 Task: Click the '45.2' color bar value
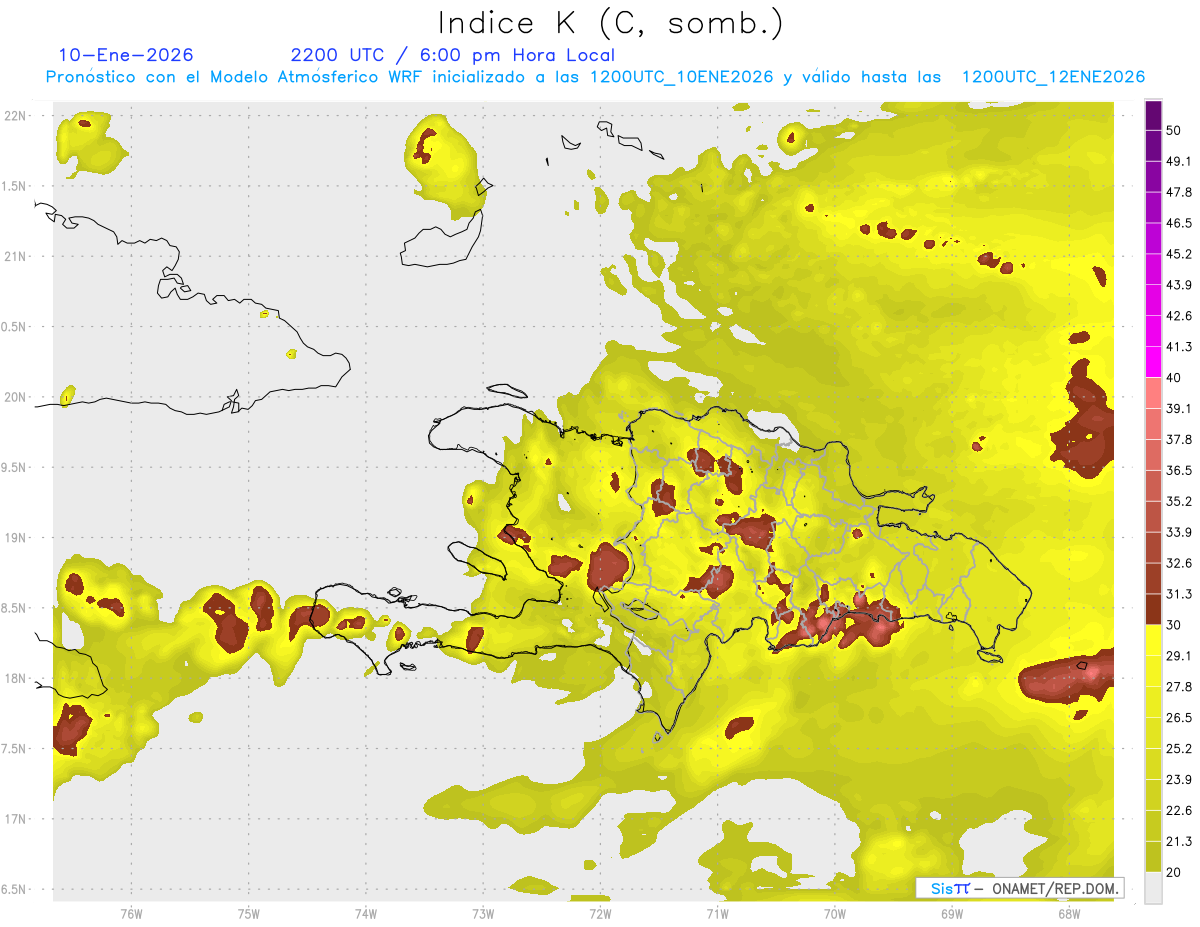coord(1179,254)
